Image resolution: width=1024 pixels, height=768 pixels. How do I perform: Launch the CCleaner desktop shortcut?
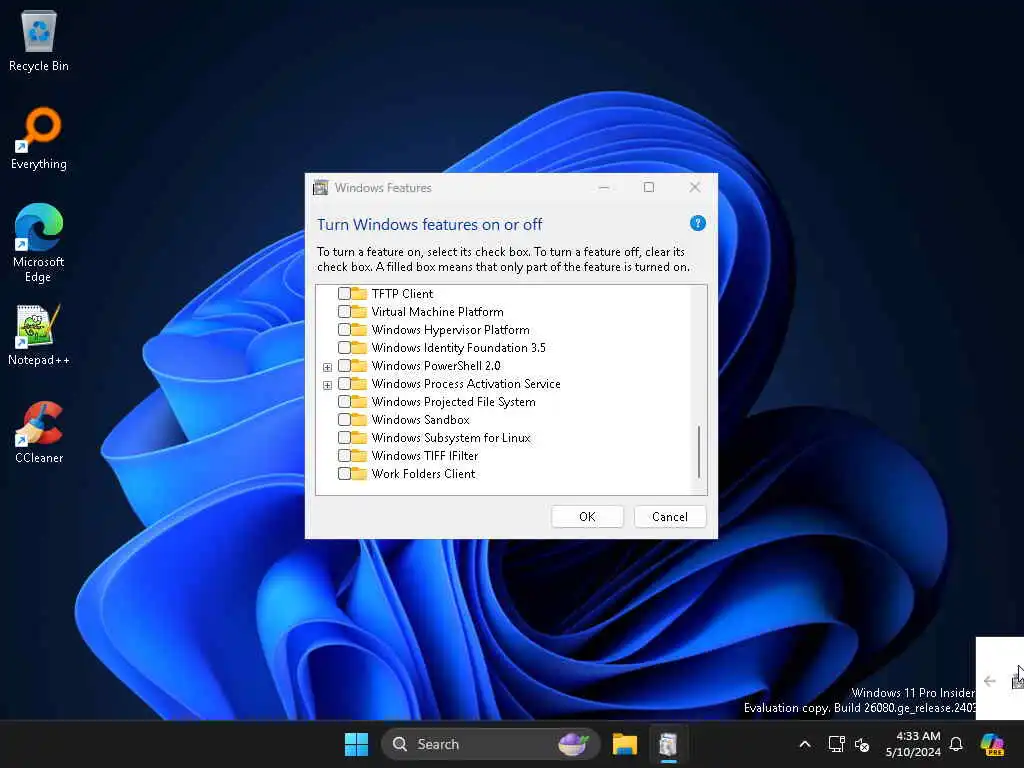tap(39, 432)
